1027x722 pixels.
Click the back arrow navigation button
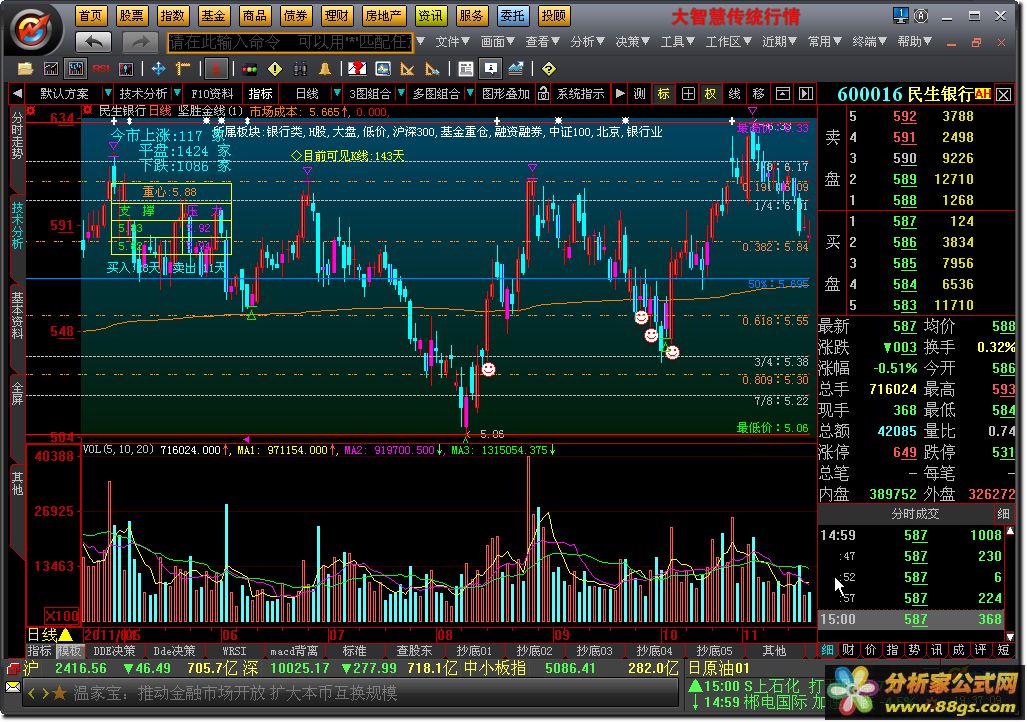93,43
